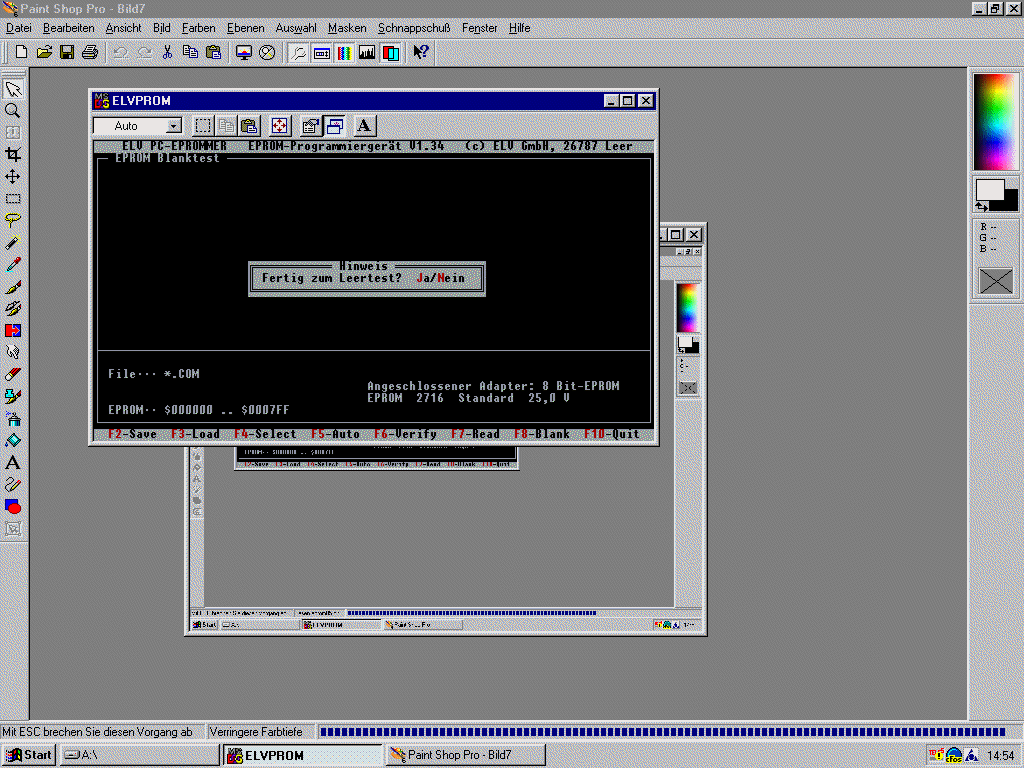Click the foreground color swatch
The height and width of the screenshot is (768, 1024).
click(x=989, y=191)
